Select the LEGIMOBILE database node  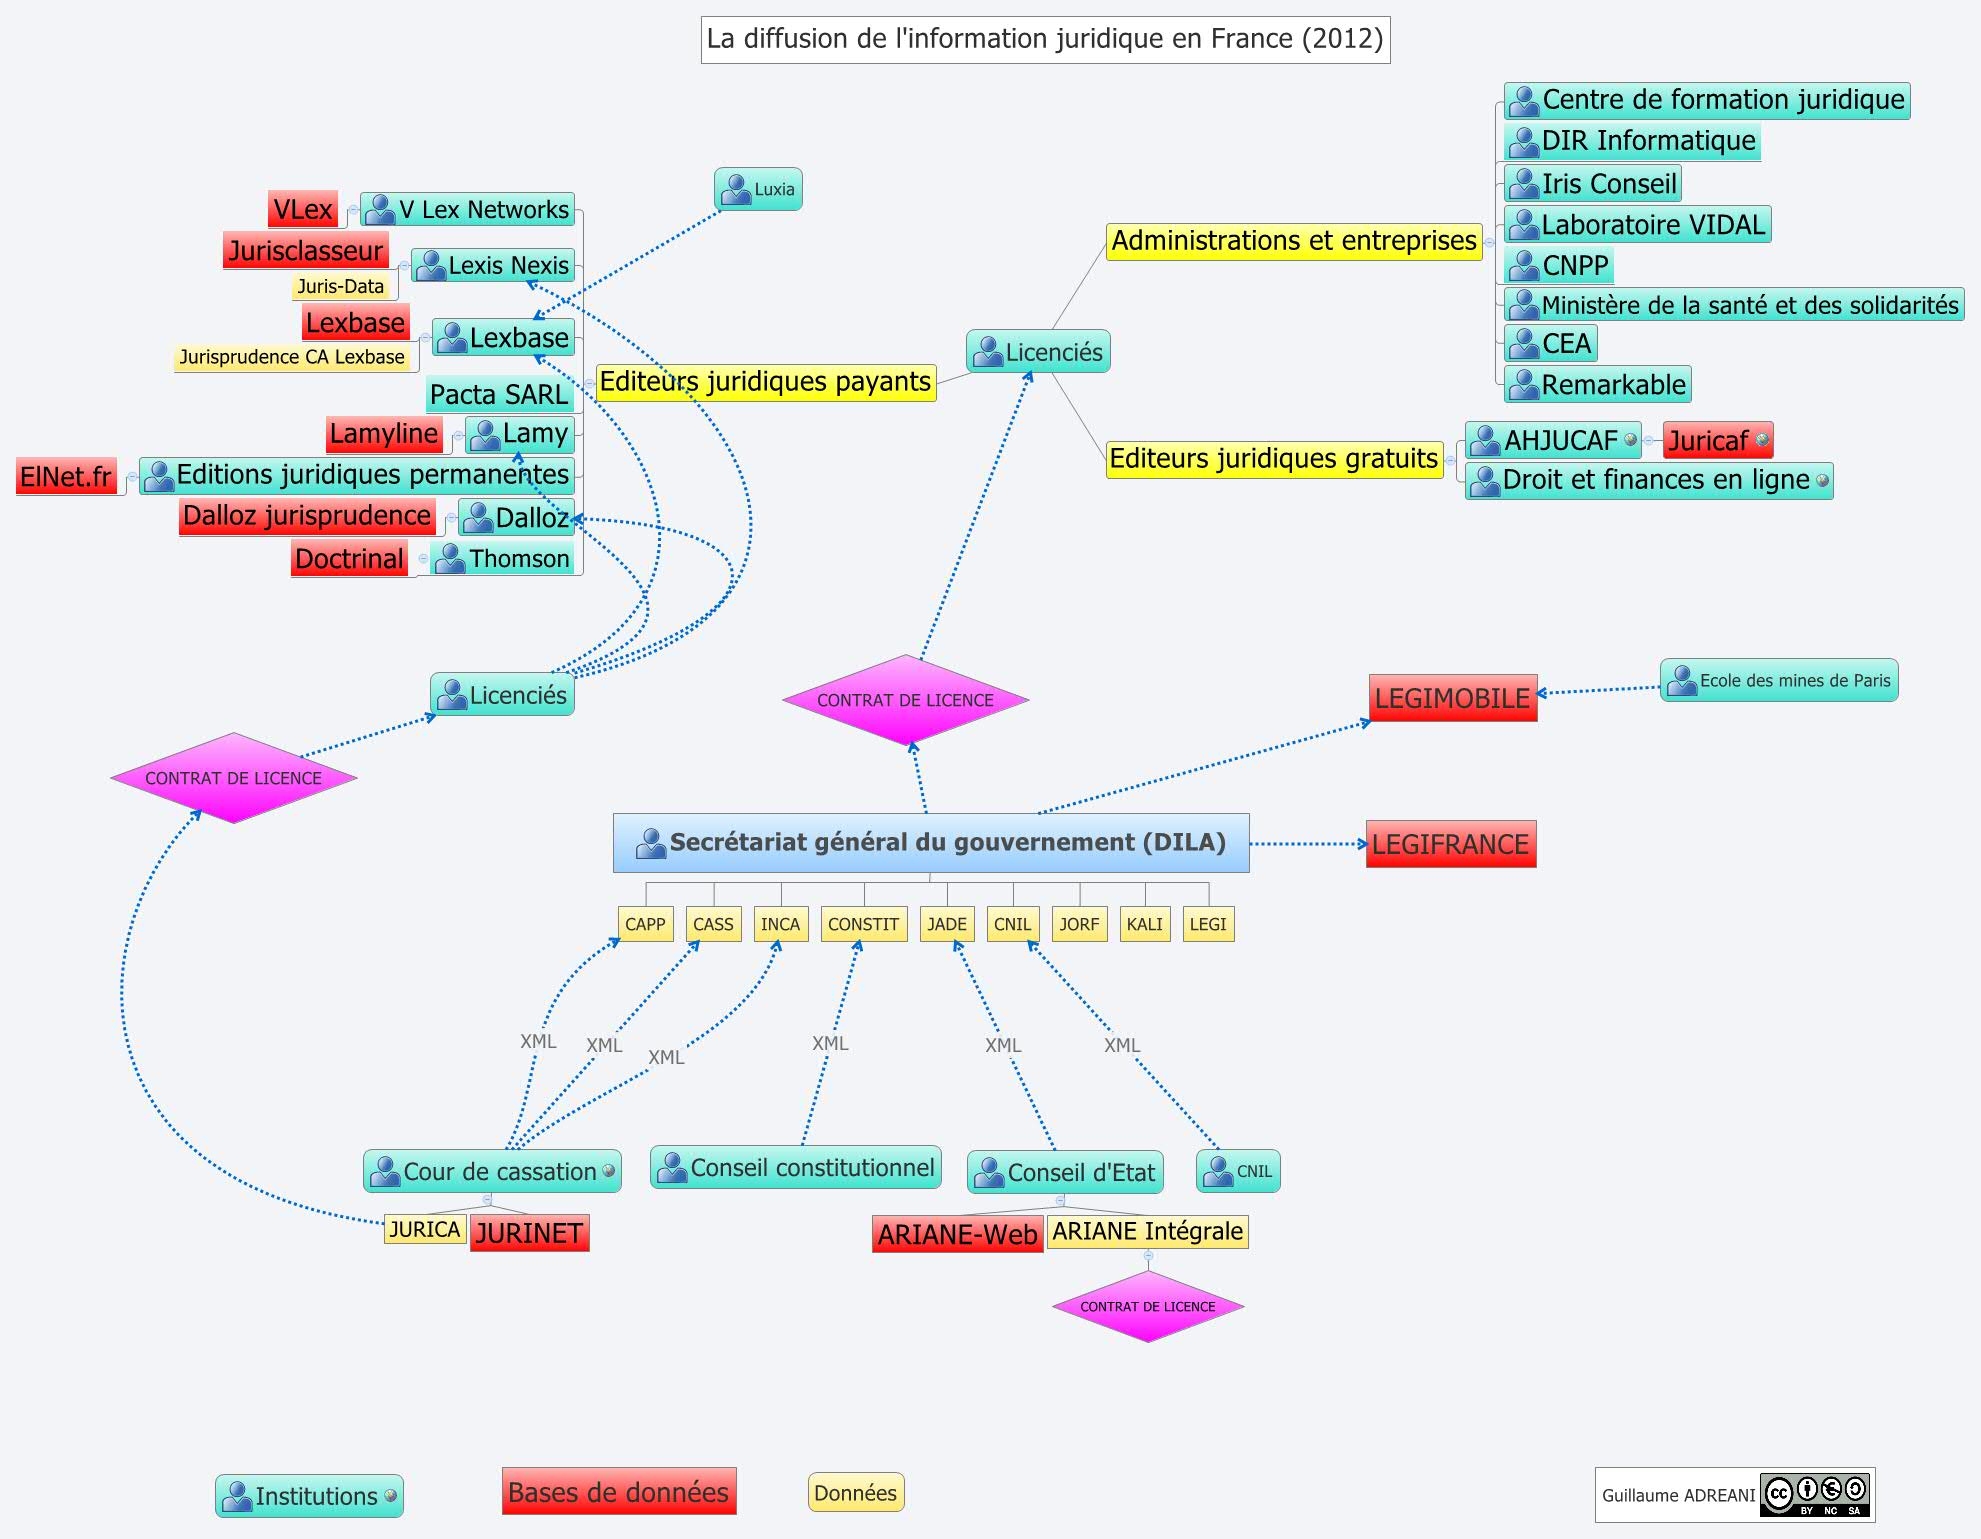(1452, 698)
